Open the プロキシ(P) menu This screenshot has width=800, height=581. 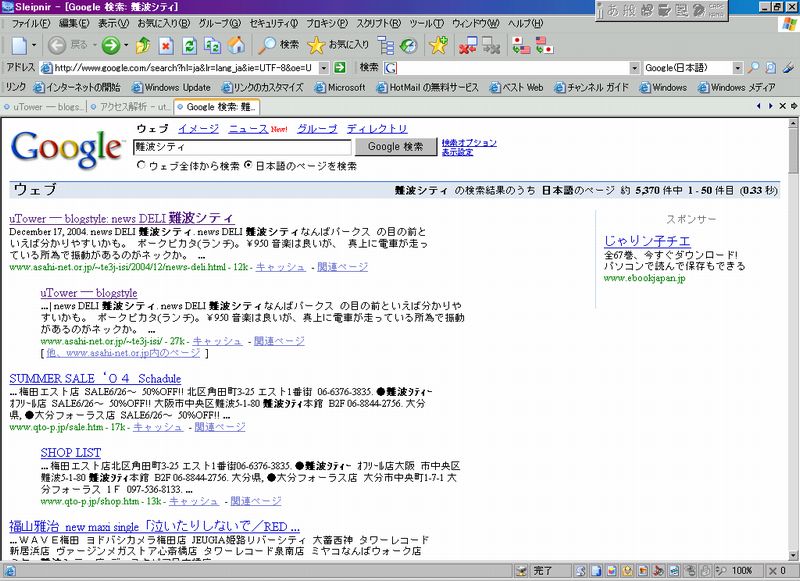point(327,23)
